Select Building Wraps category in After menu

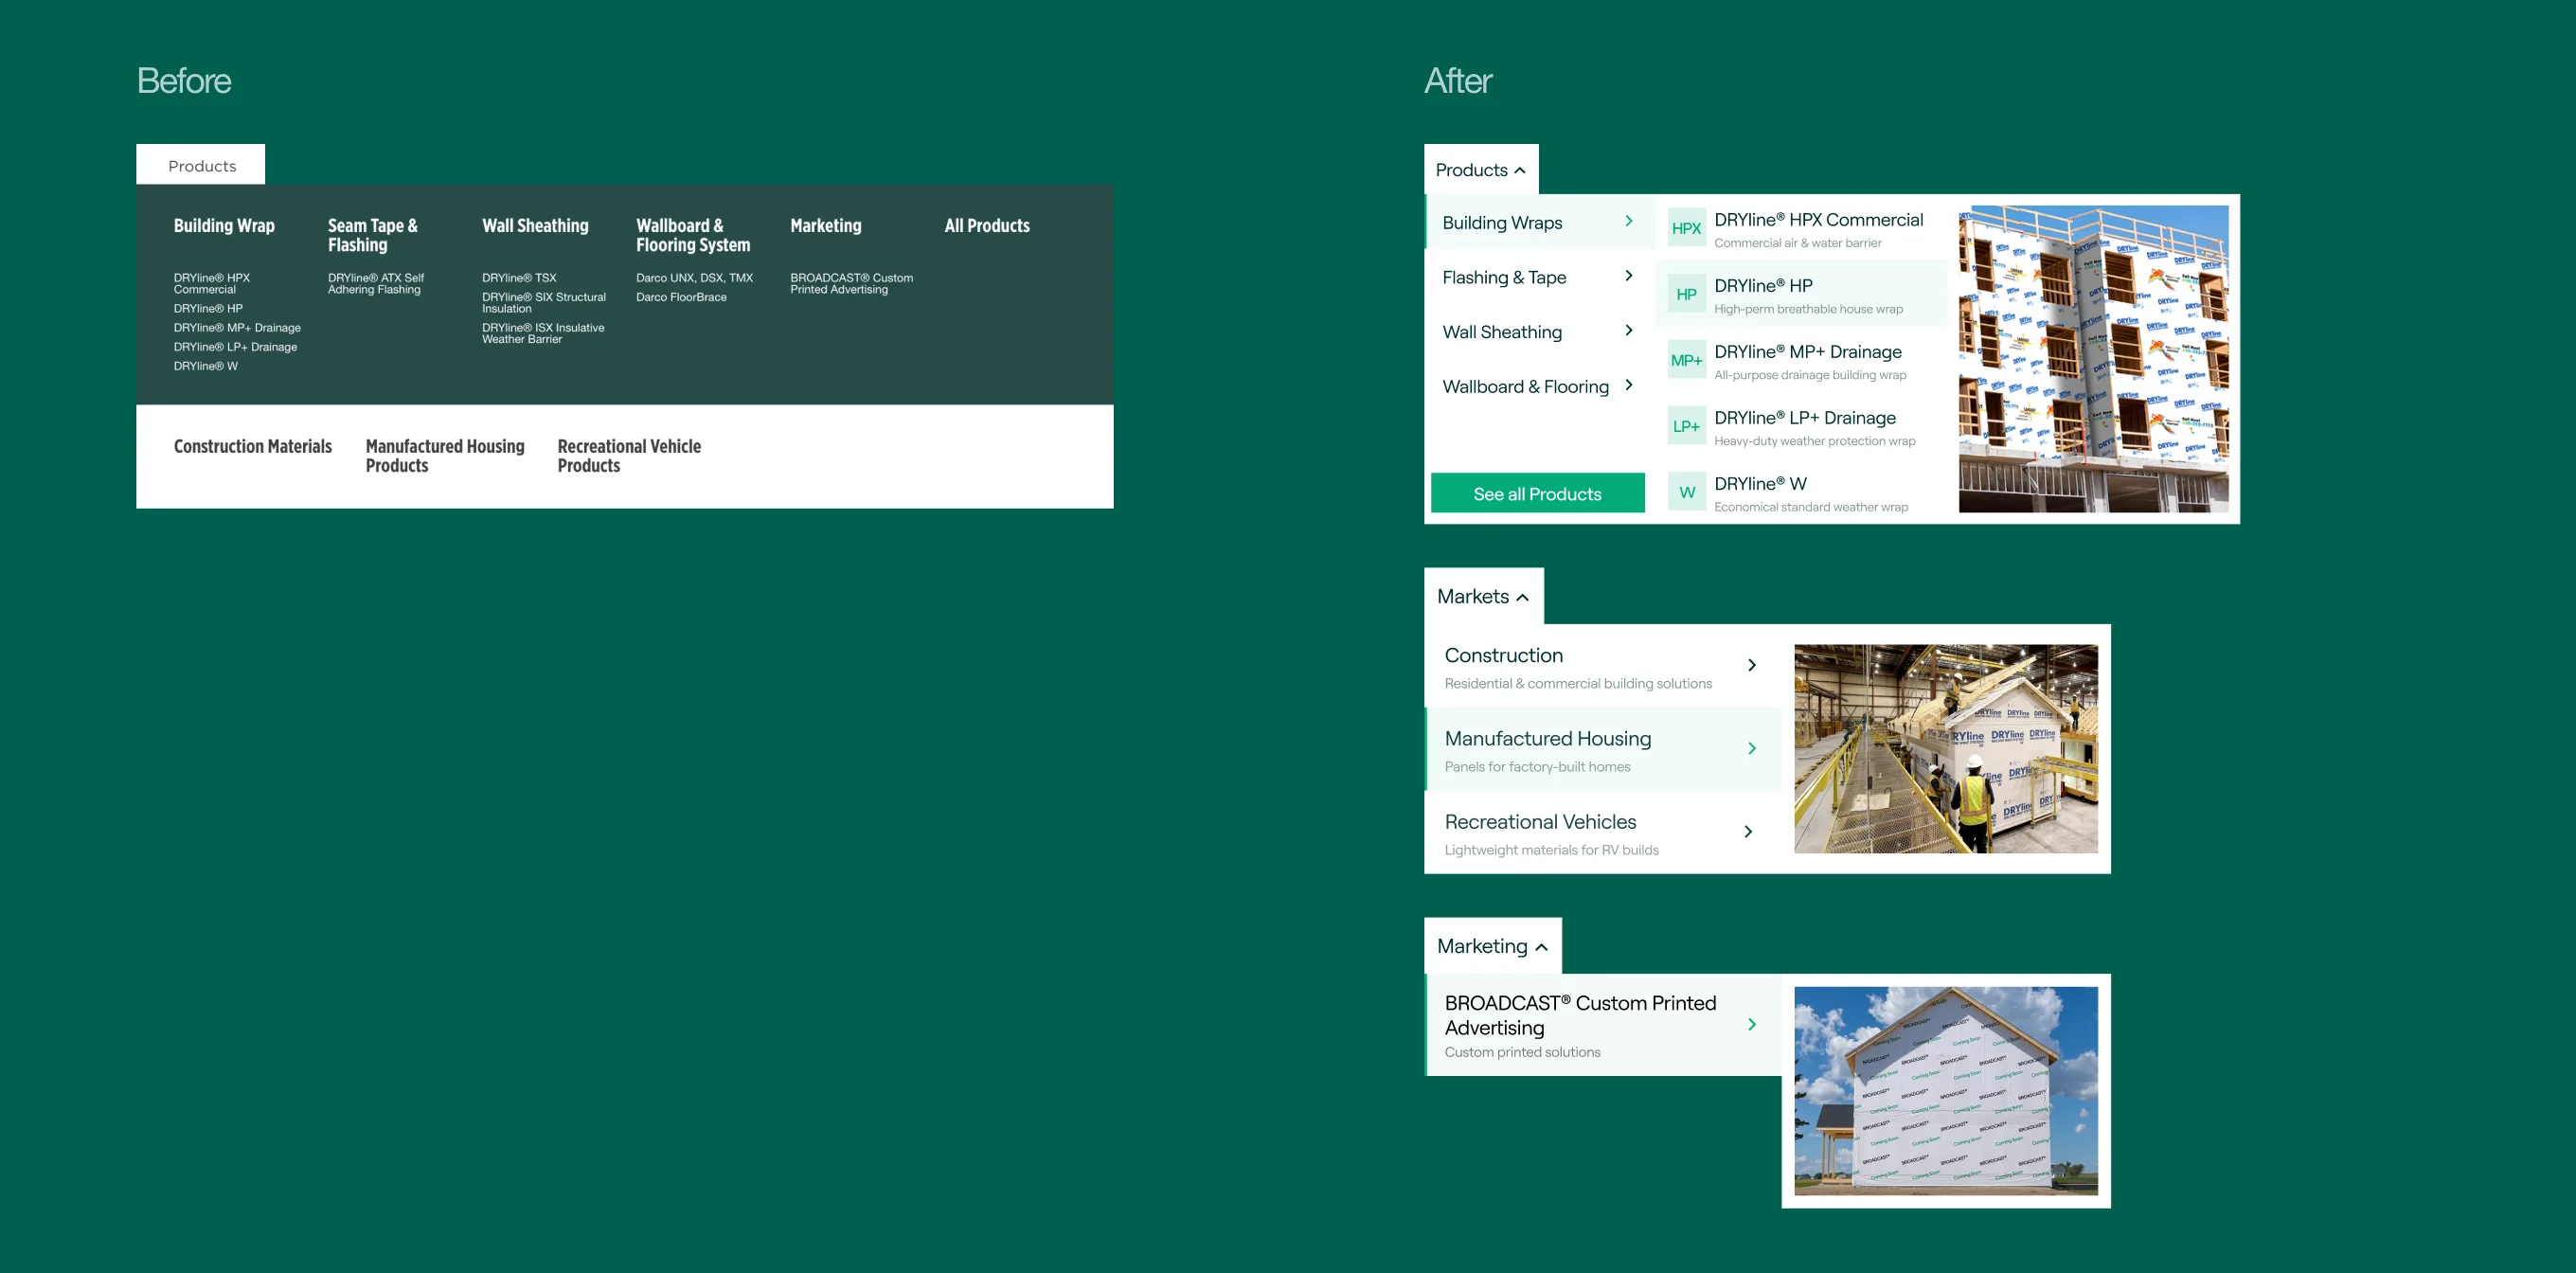pyautogui.click(x=1539, y=222)
